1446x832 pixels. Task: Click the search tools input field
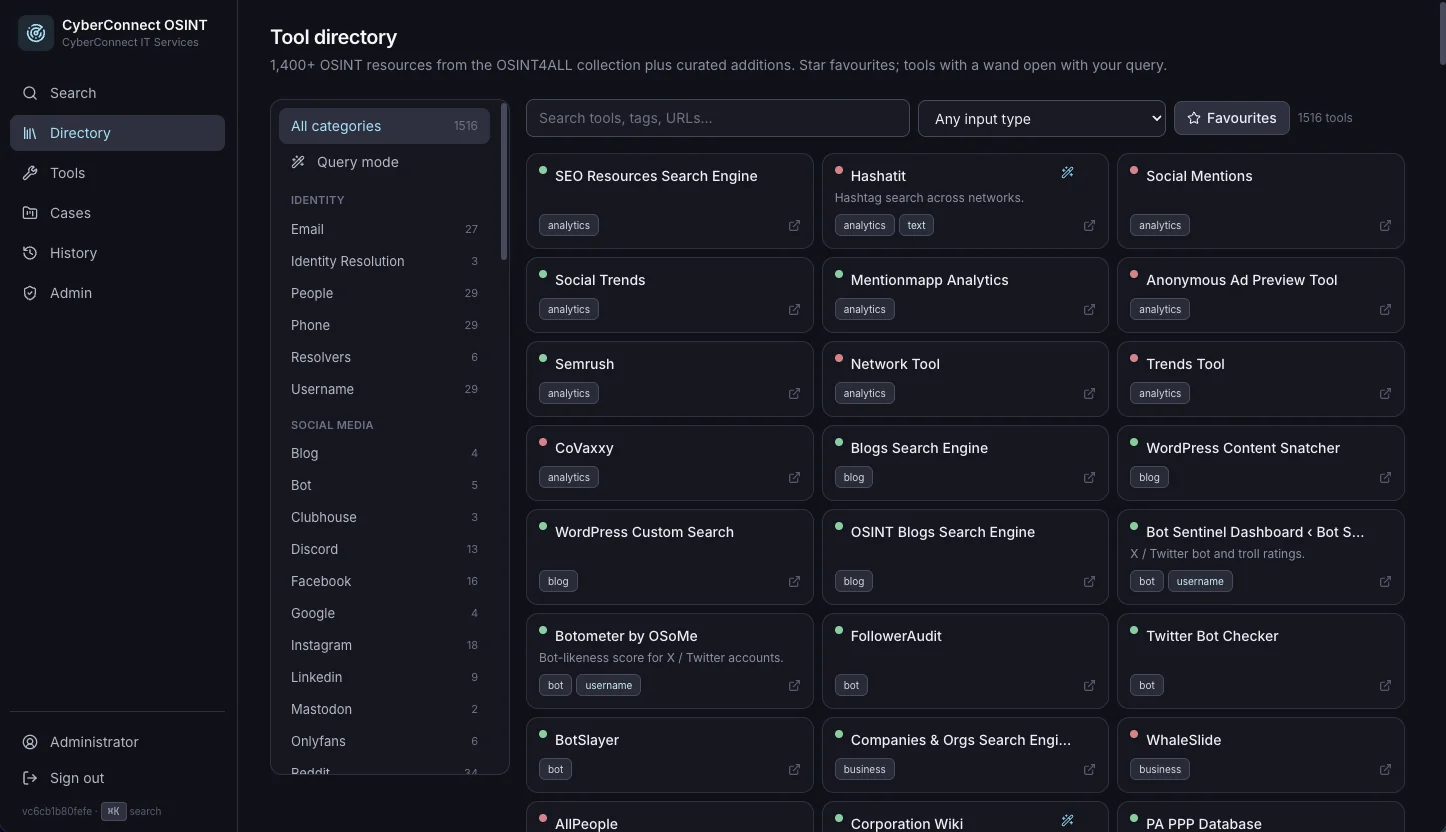click(717, 118)
